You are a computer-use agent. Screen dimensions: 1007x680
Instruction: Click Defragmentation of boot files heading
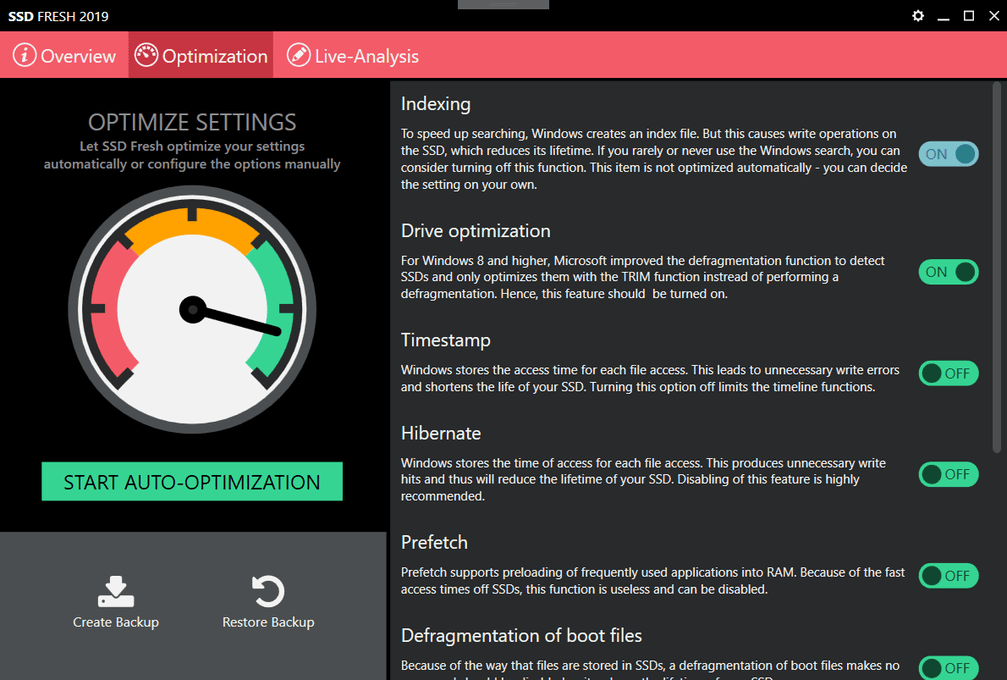pyautogui.click(x=521, y=636)
